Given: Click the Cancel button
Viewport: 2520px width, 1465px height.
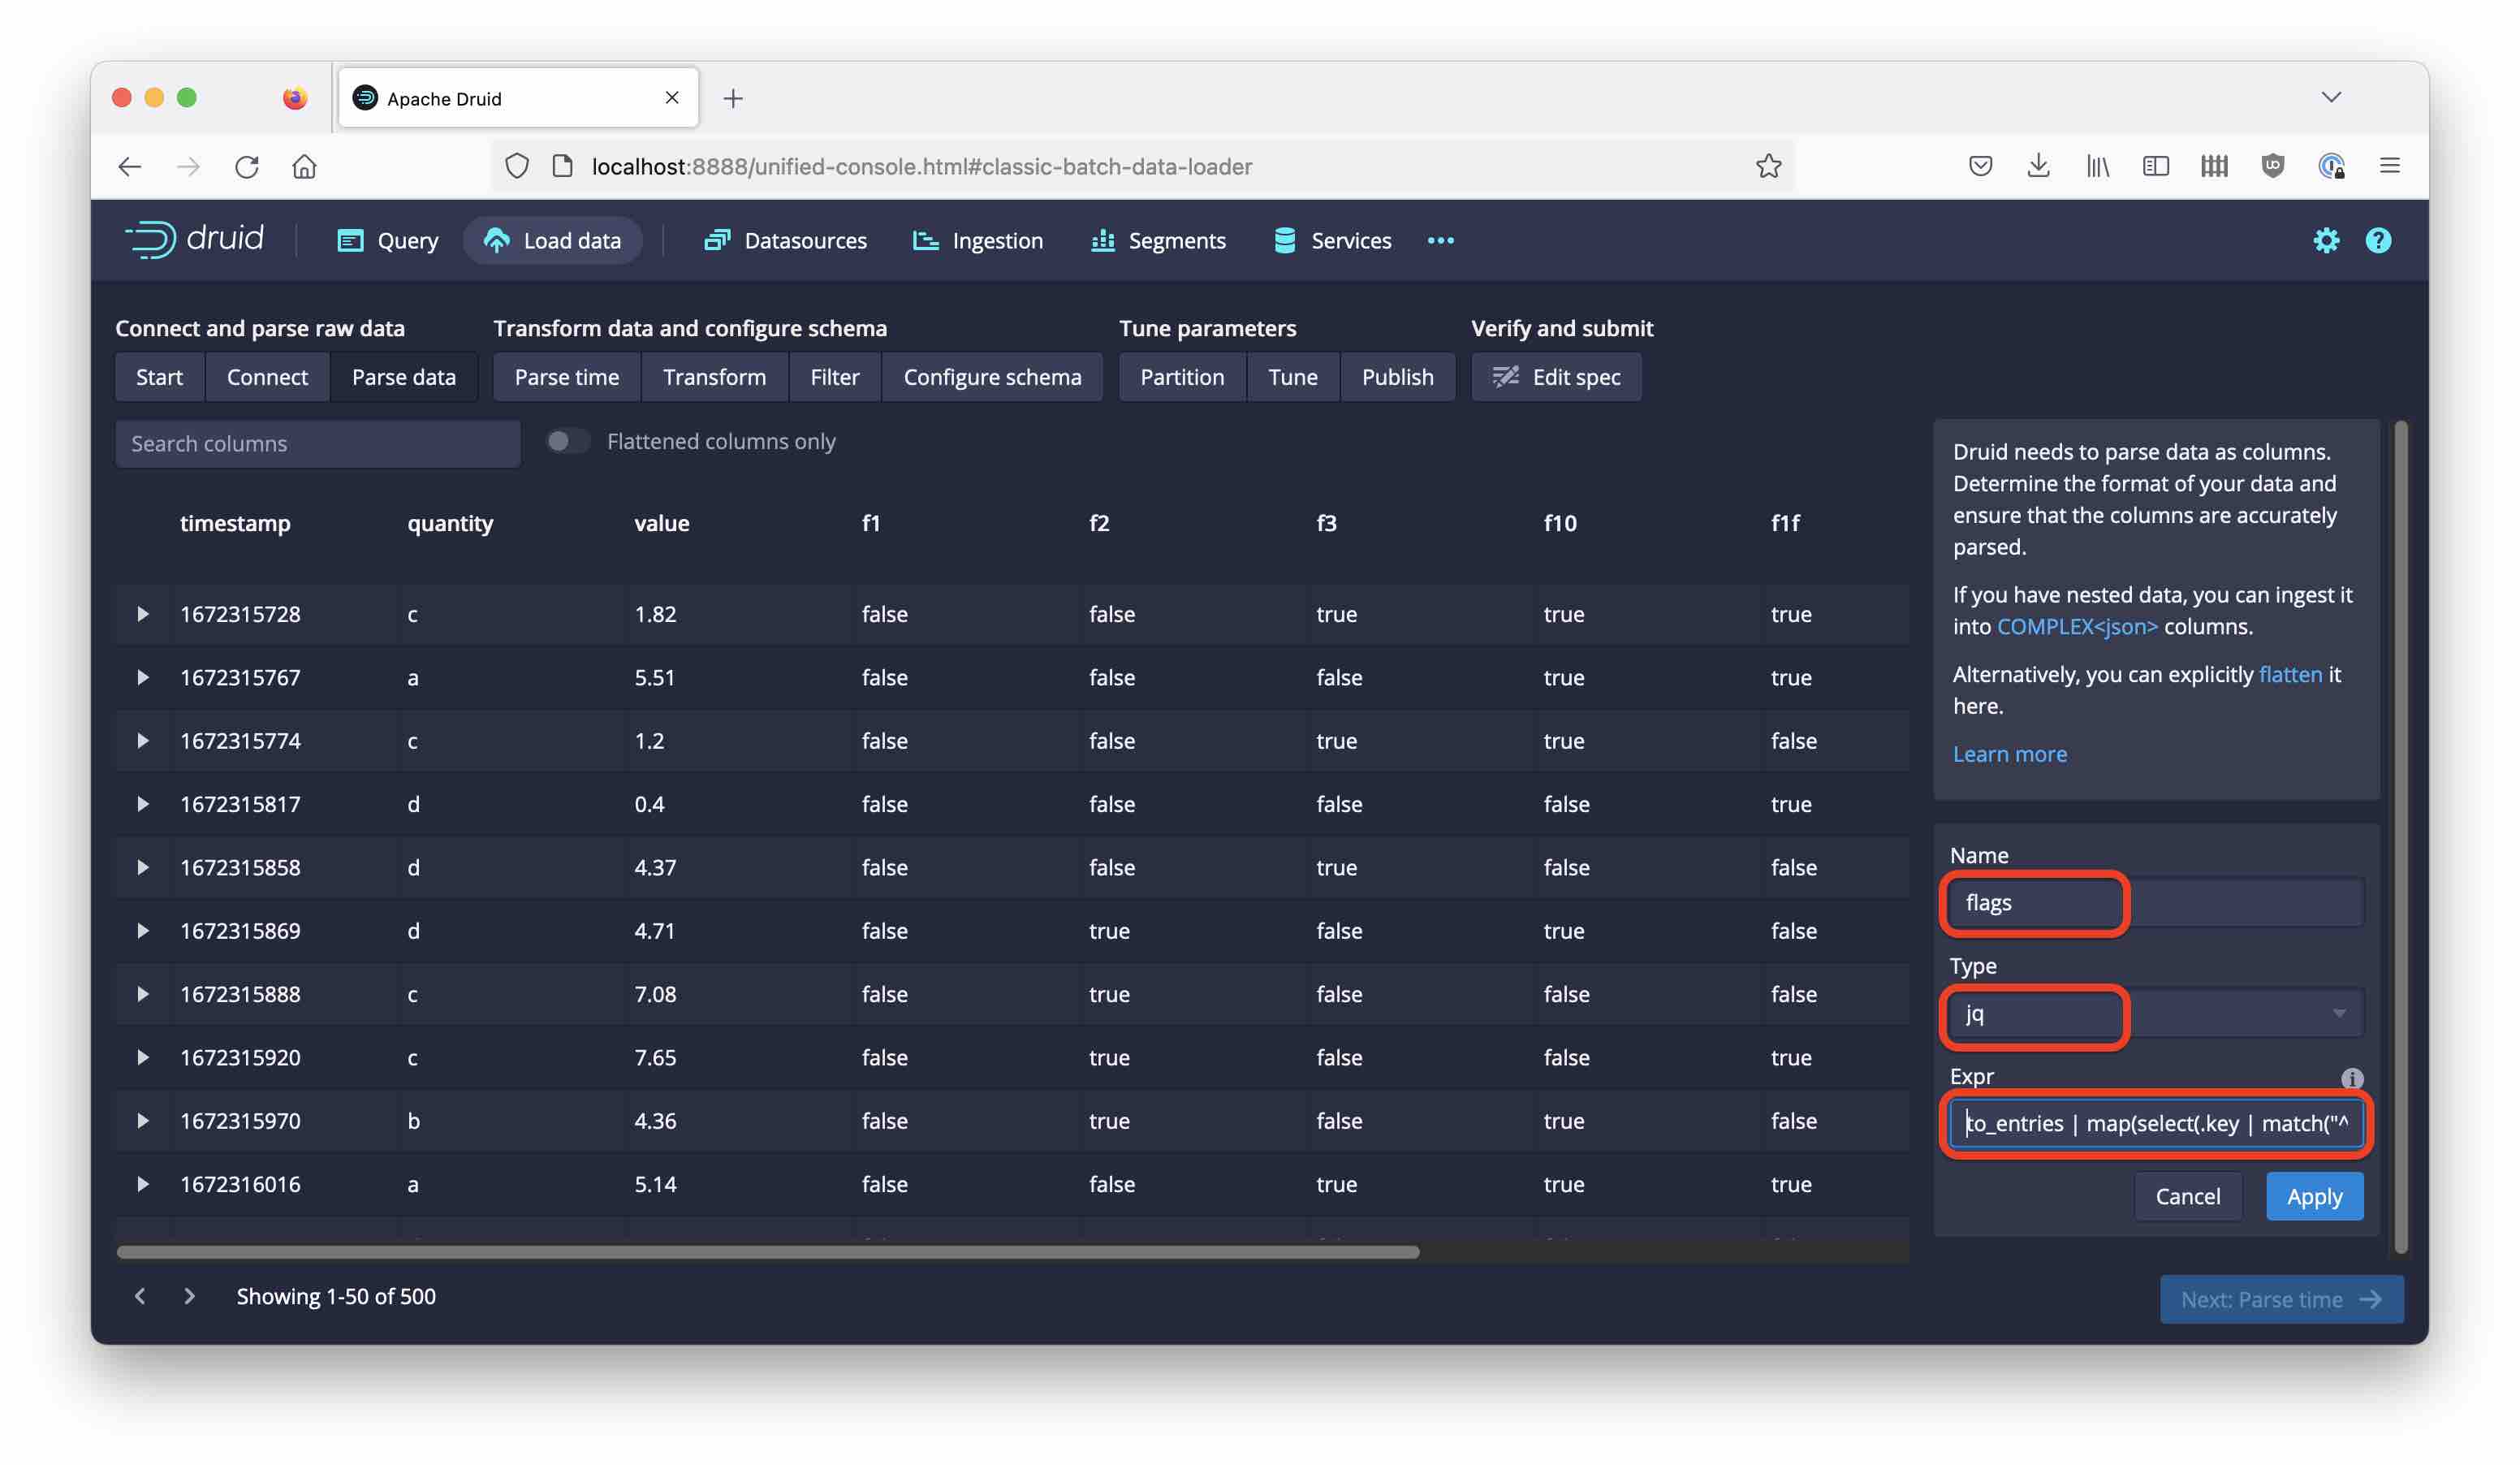Looking at the screenshot, I should 2187,1196.
